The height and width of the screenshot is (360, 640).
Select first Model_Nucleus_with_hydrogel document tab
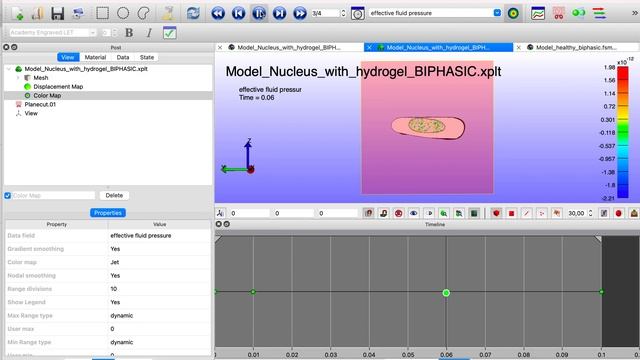(x=289, y=47)
